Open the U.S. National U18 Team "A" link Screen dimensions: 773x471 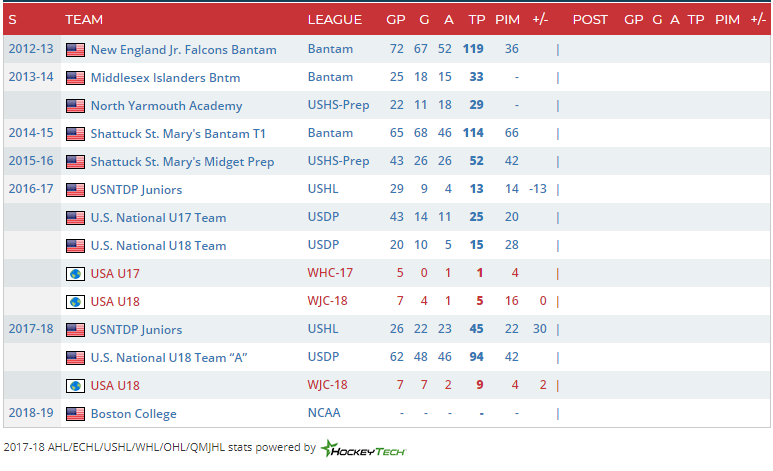169,358
